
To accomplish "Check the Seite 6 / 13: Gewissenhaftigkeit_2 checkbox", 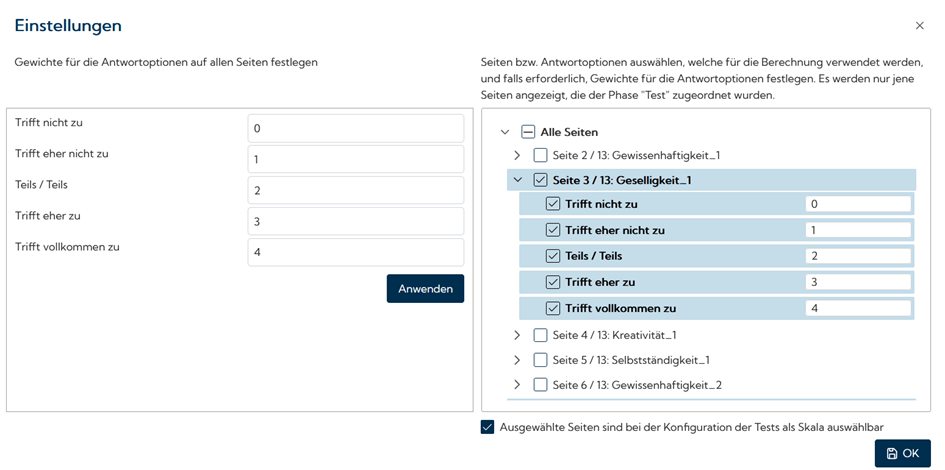I will [540, 385].
